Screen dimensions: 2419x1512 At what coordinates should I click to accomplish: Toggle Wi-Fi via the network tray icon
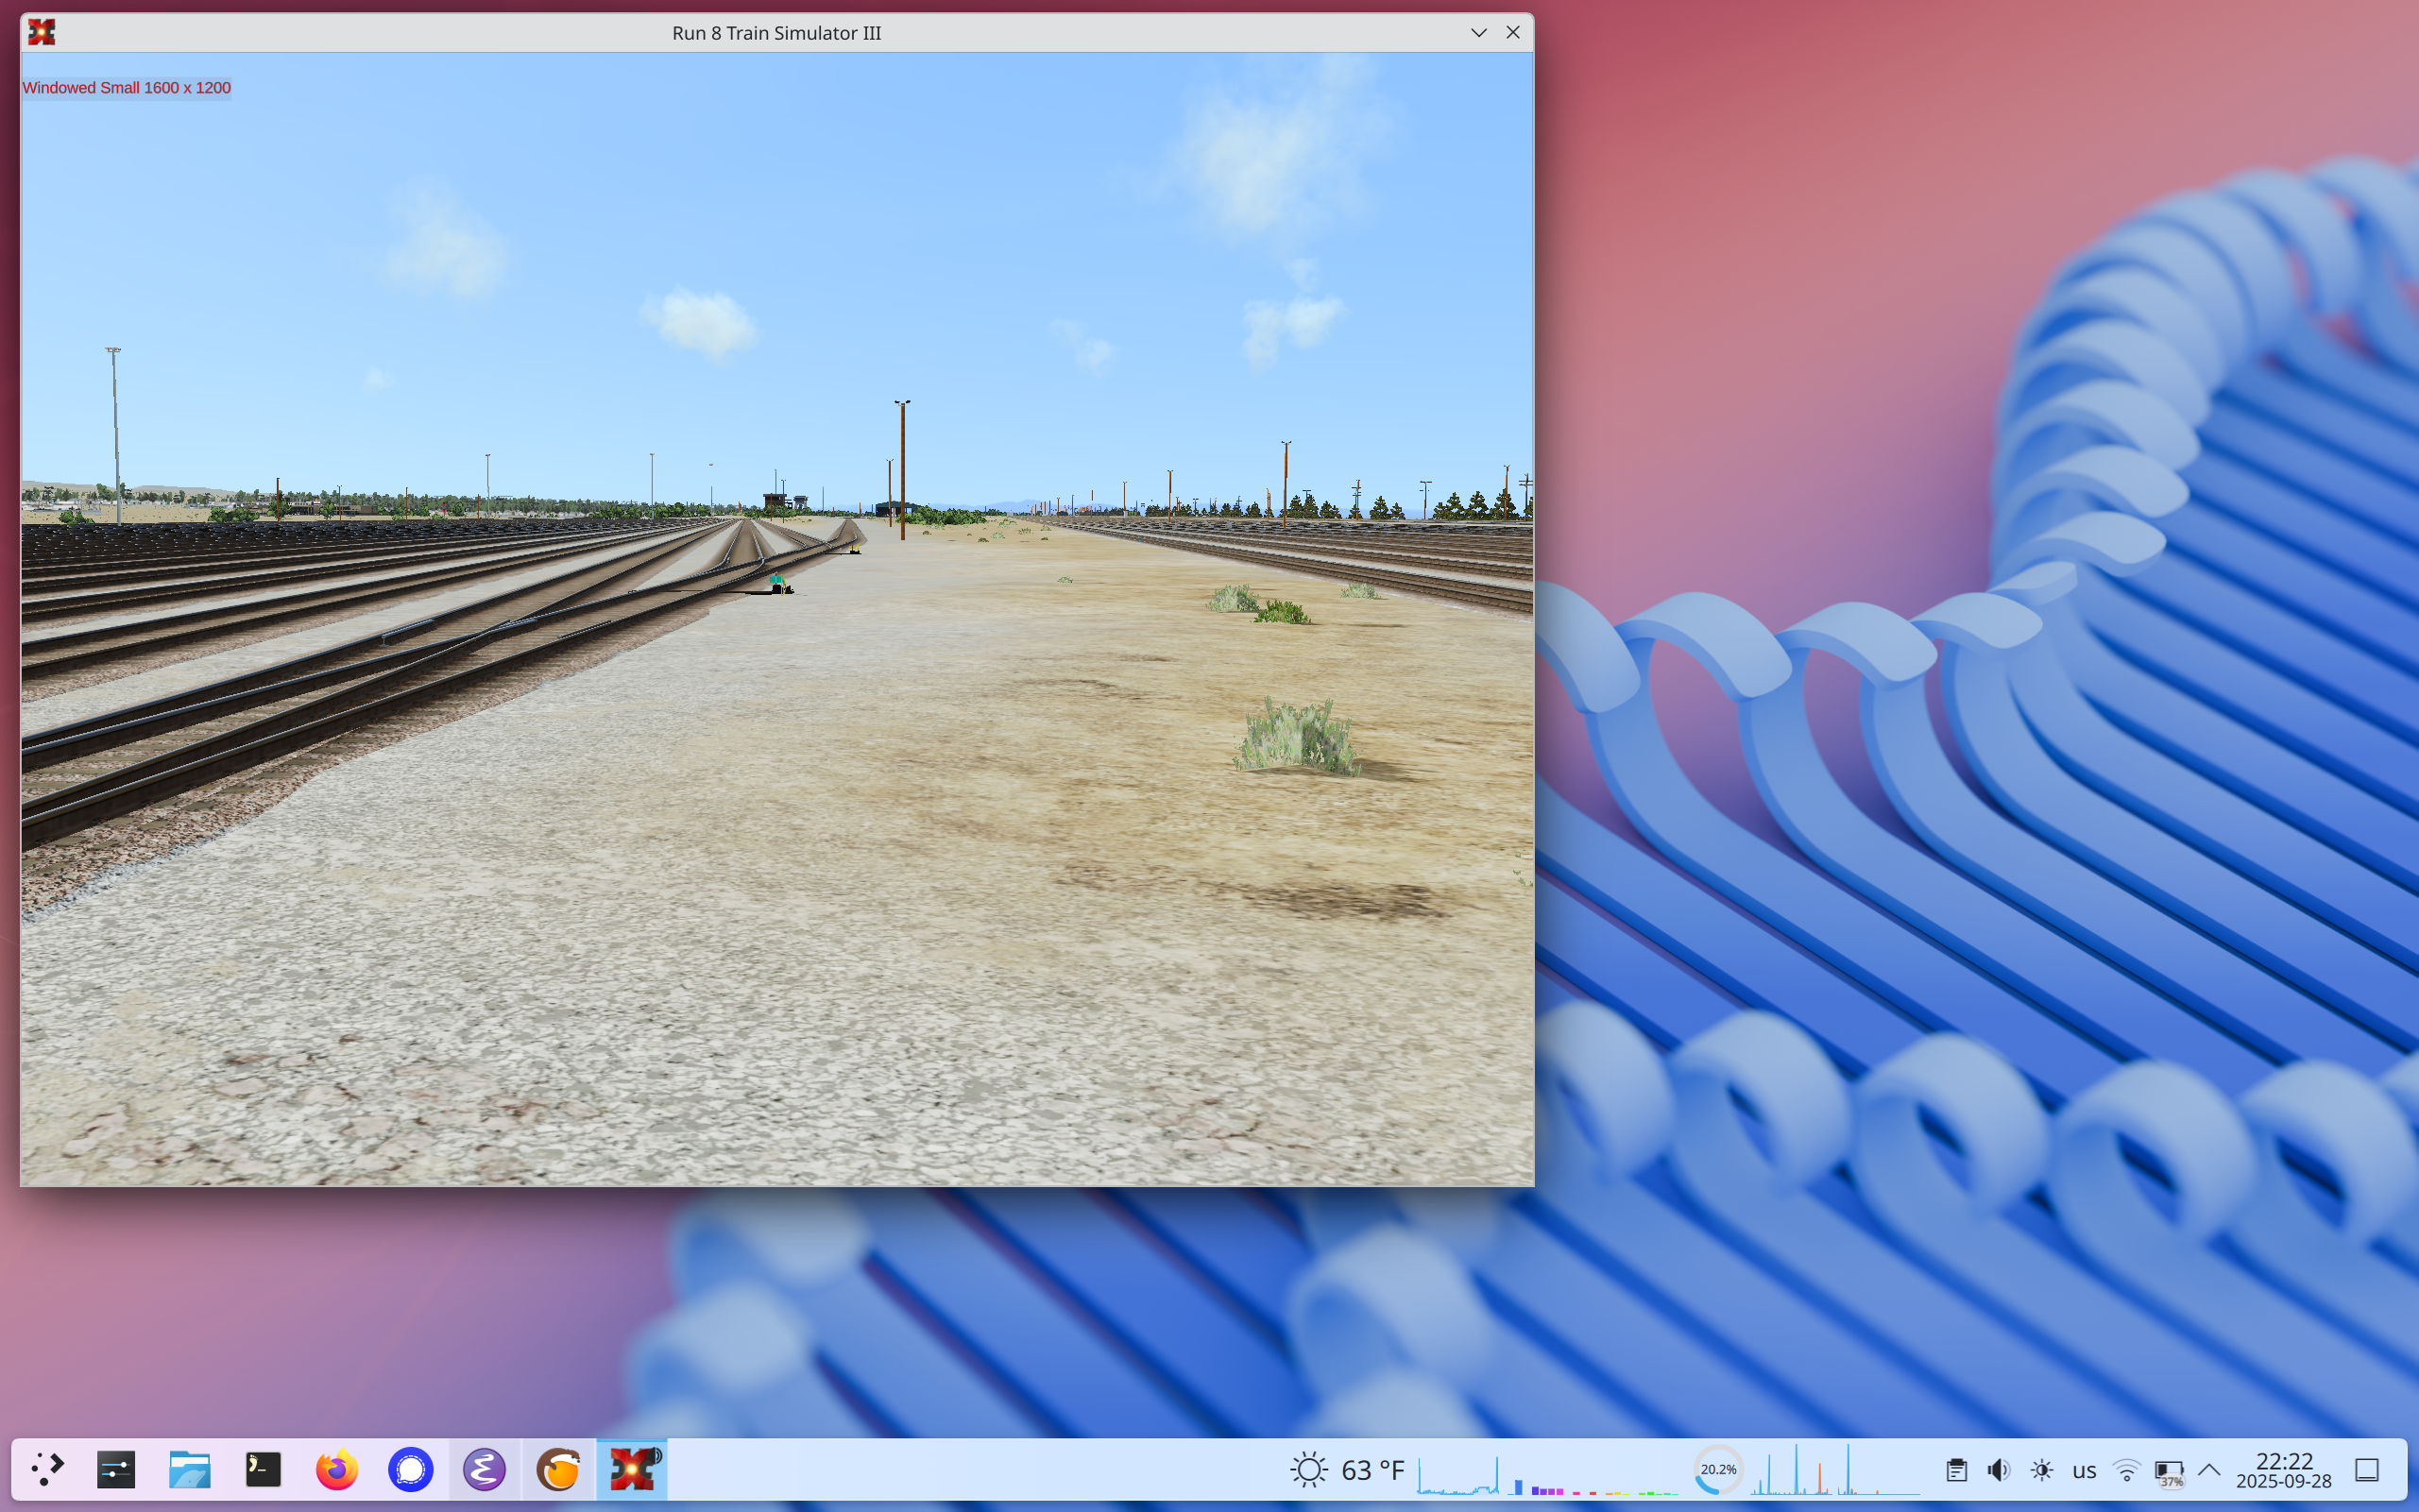(2125, 1470)
